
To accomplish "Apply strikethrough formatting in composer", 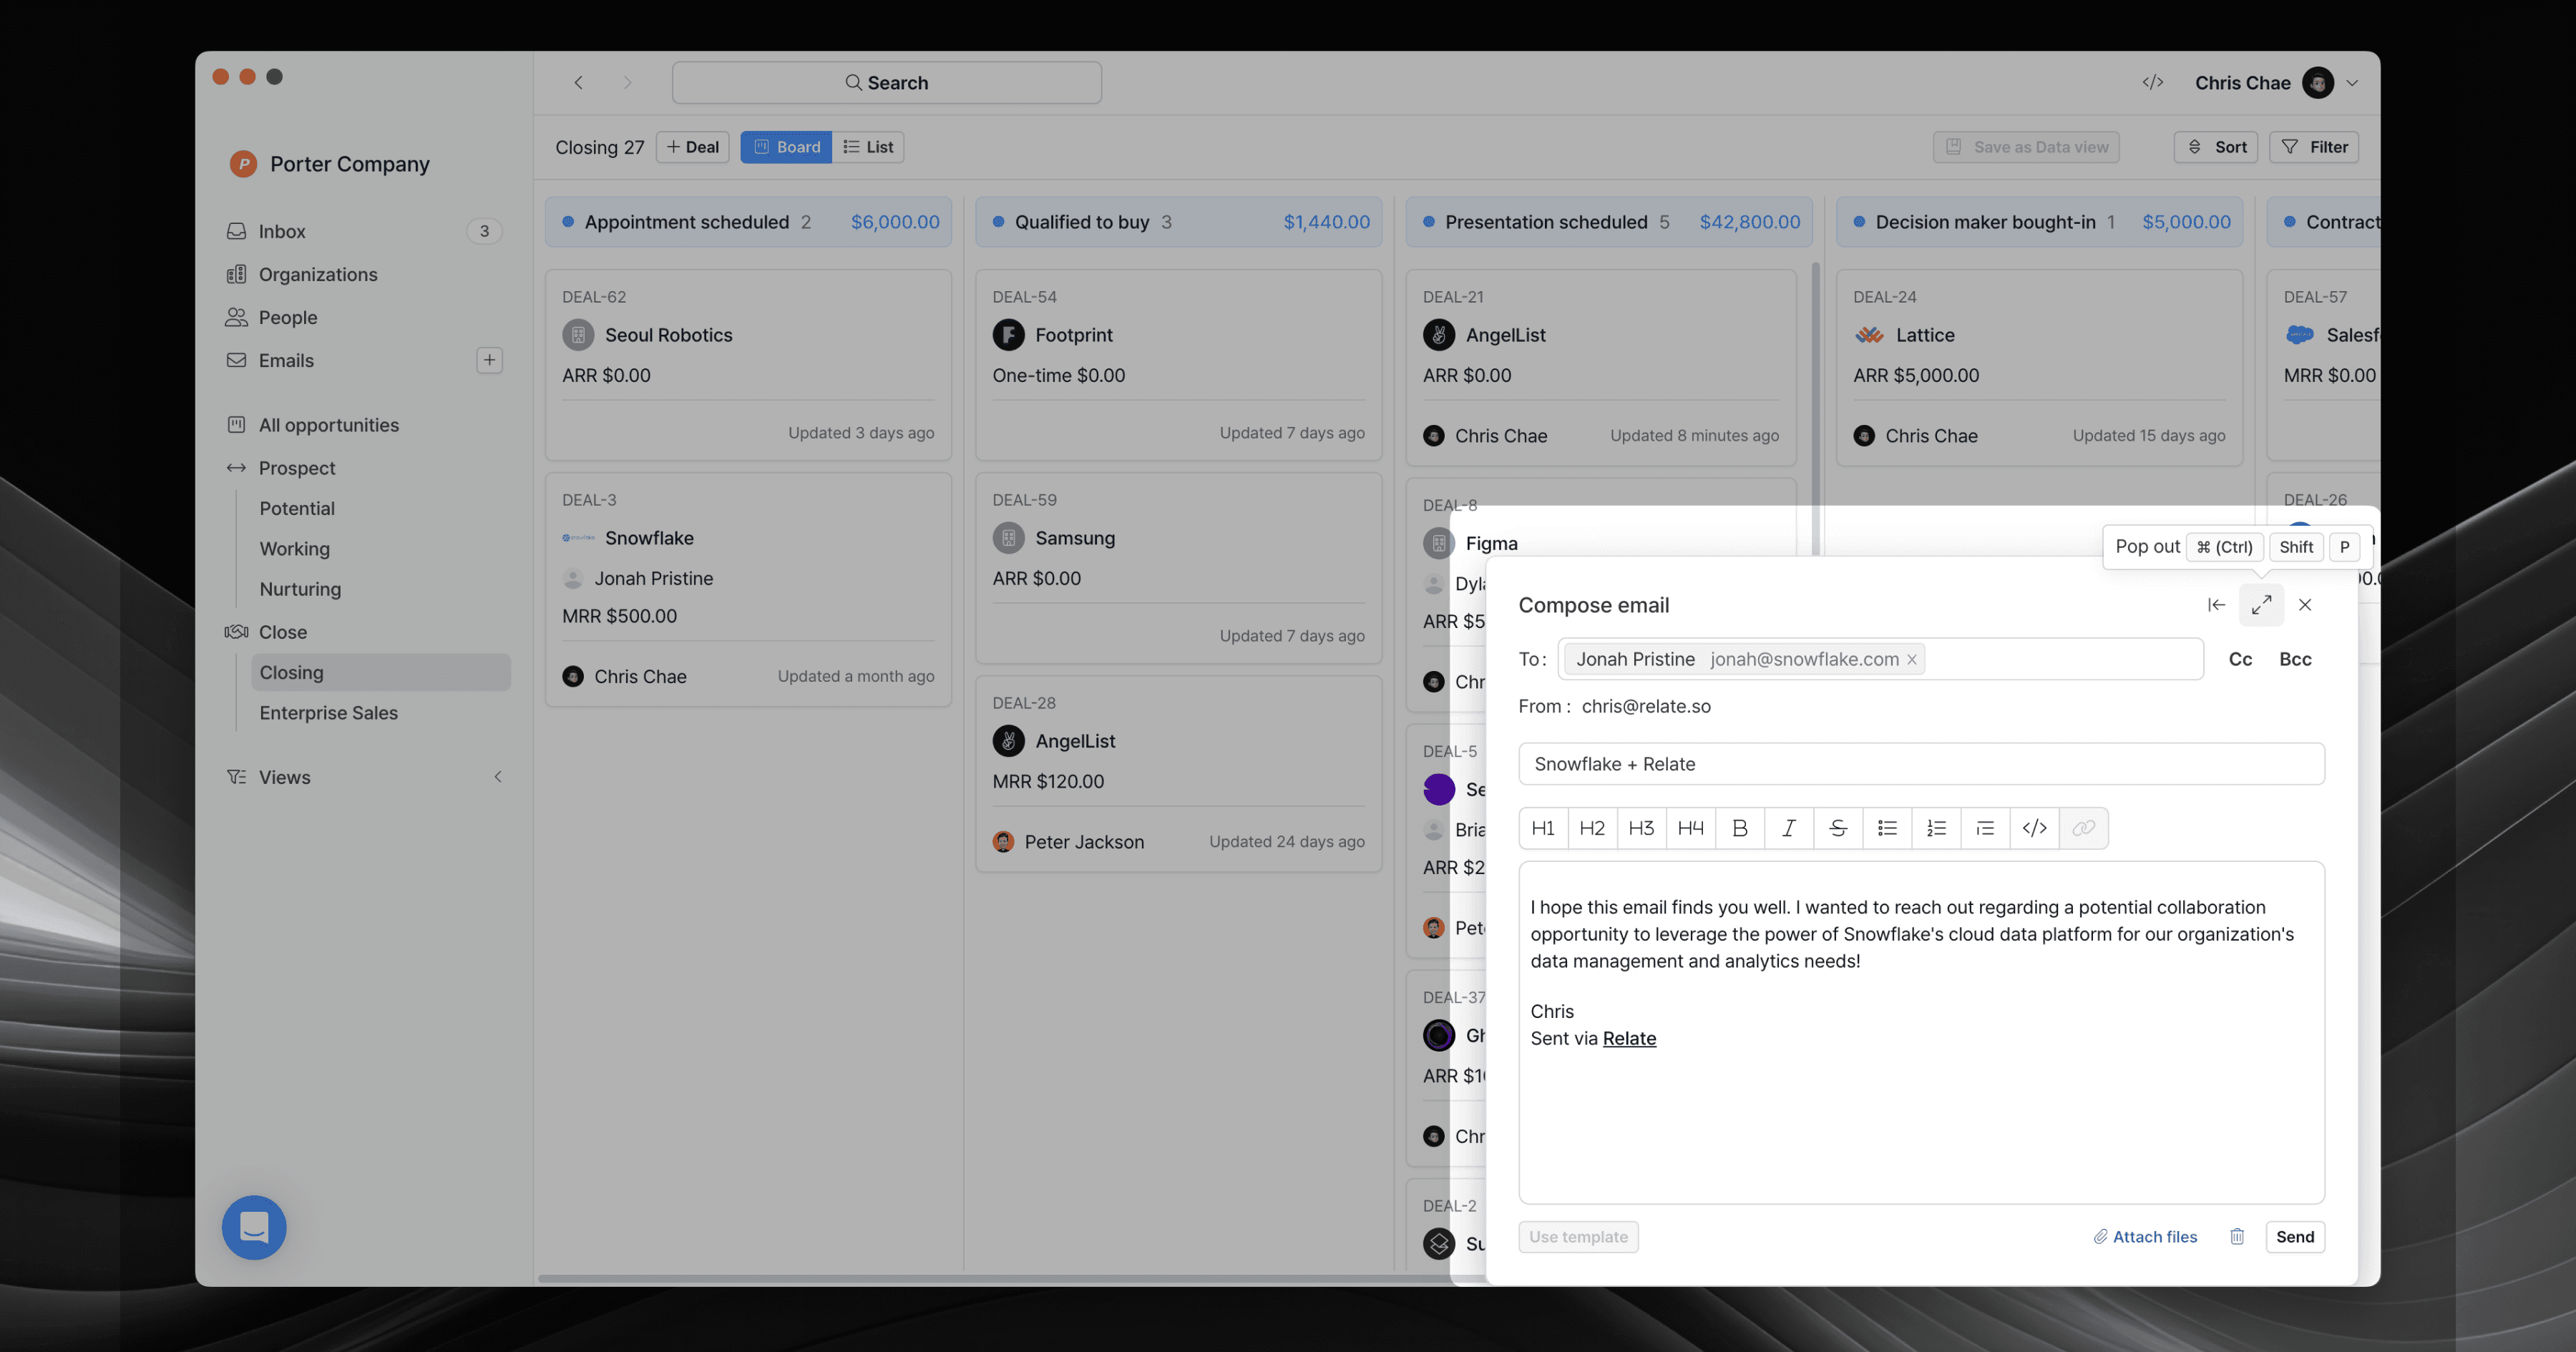I will point(1837,828).
